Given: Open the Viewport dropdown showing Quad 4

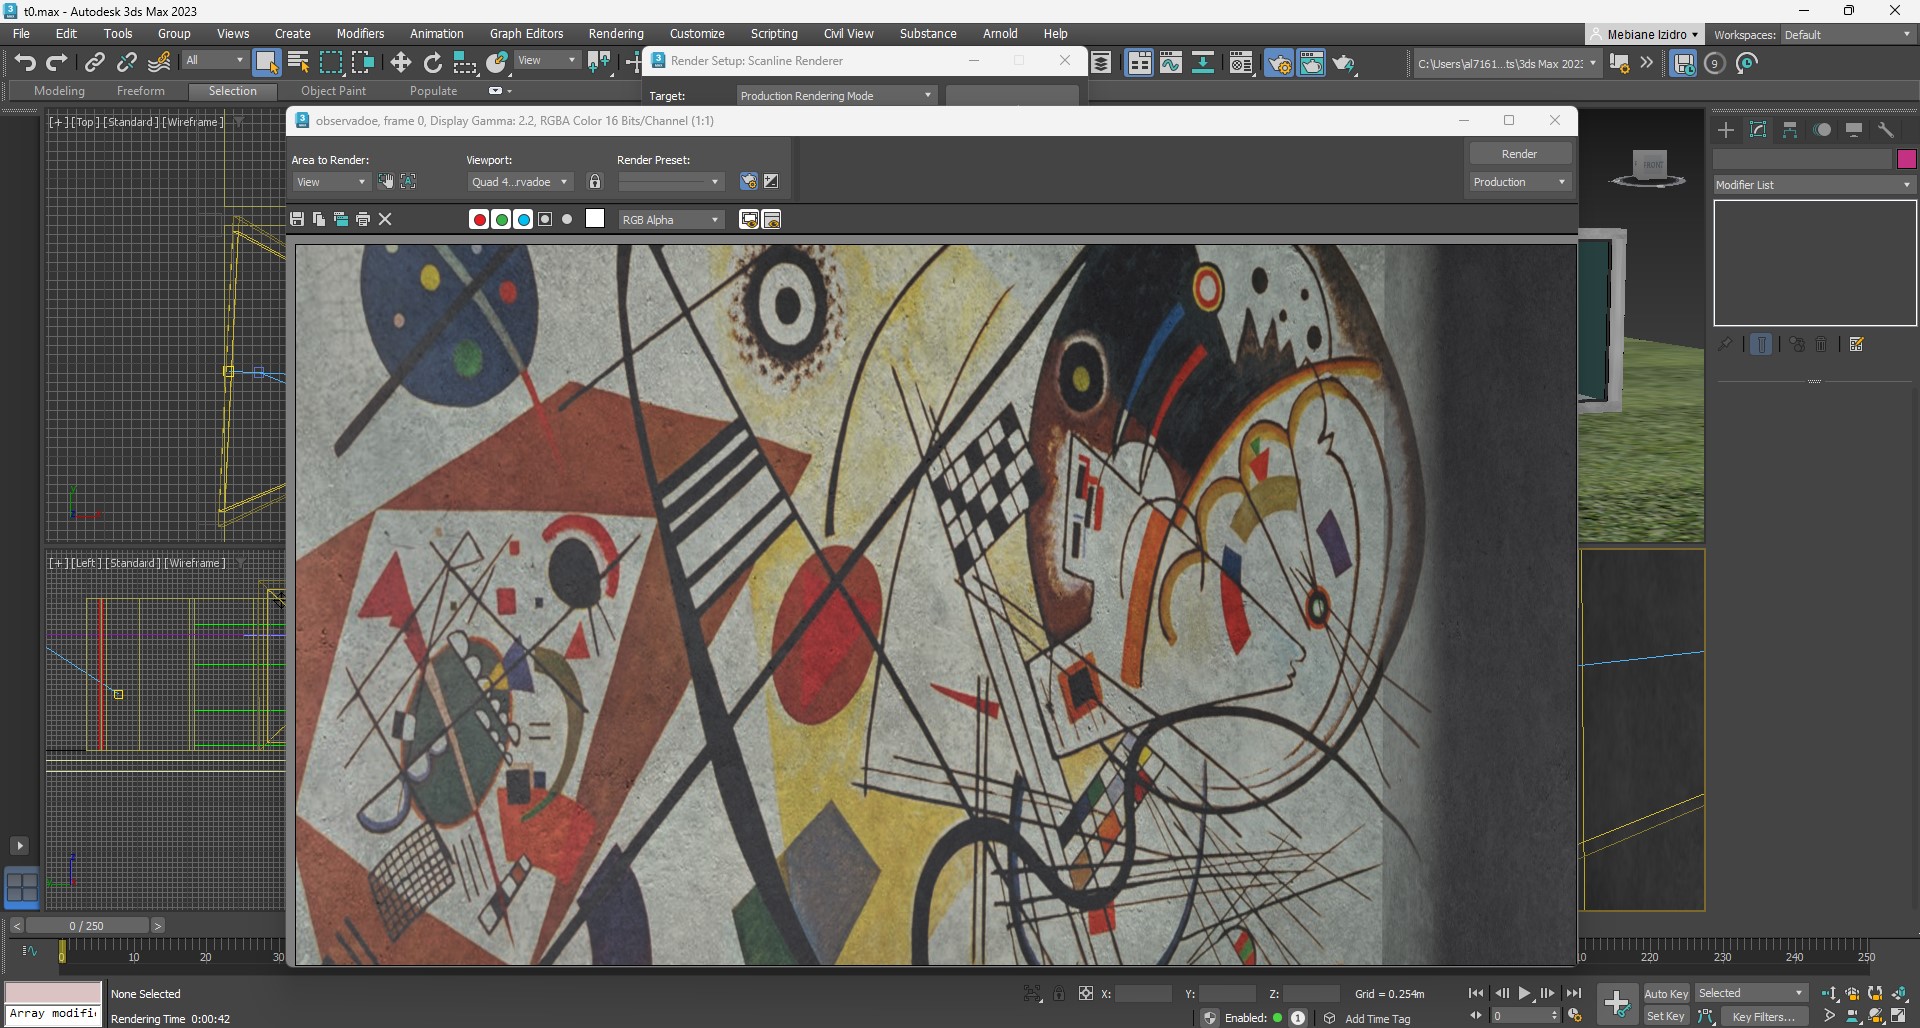Looking at the screenshot, I should pyautogui.click(x=520, y=182).
